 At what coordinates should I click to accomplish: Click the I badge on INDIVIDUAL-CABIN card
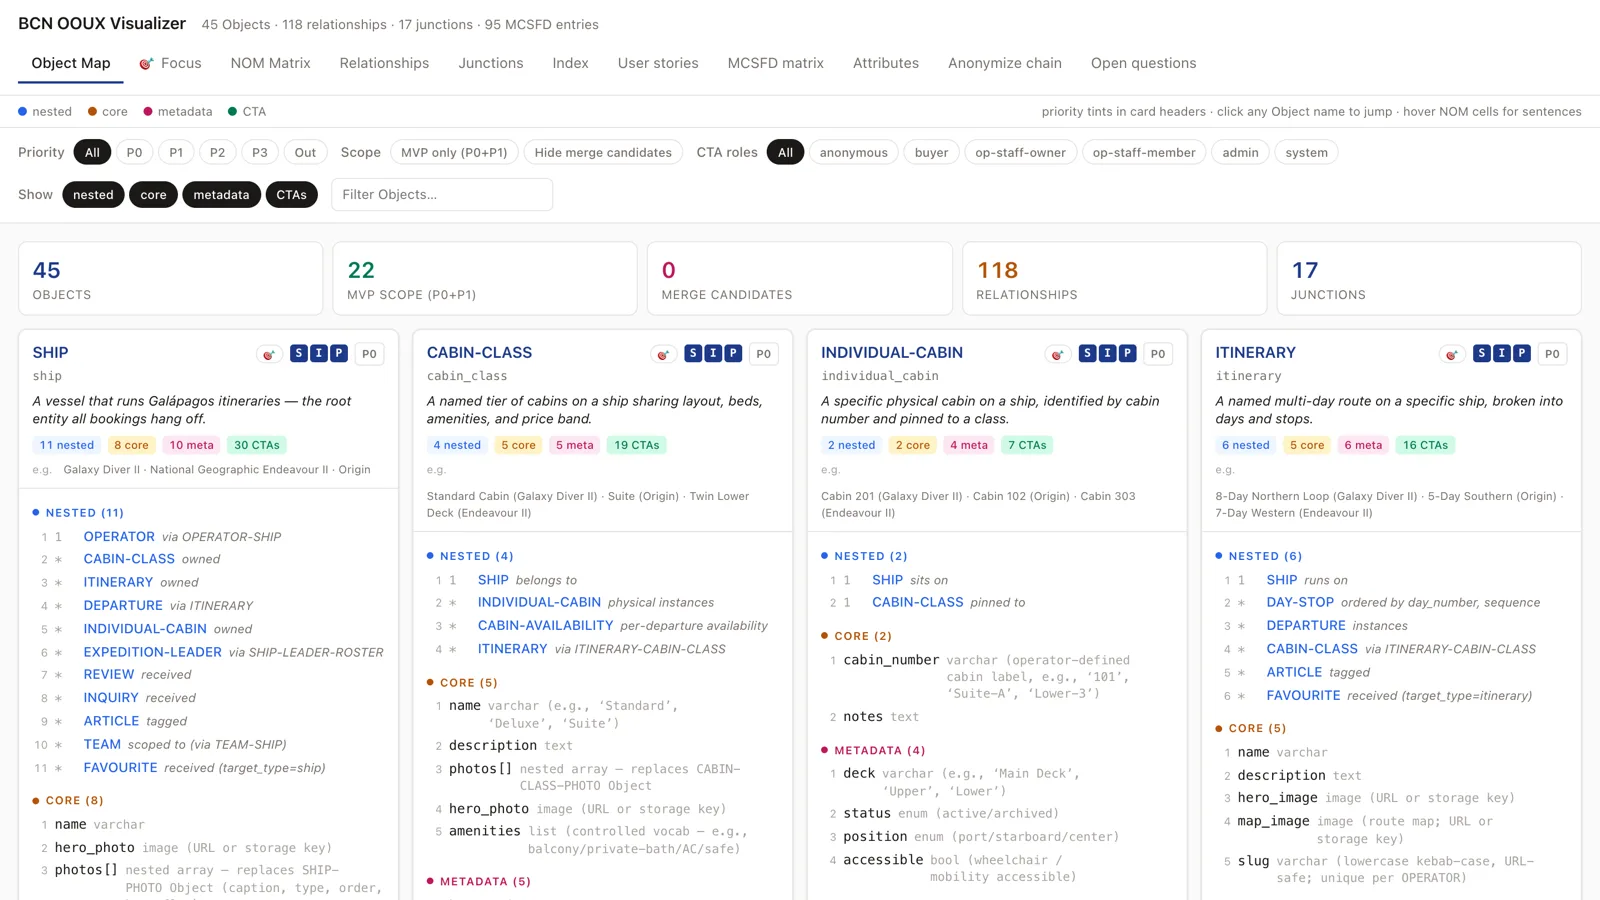click(x=1107, y=353)
